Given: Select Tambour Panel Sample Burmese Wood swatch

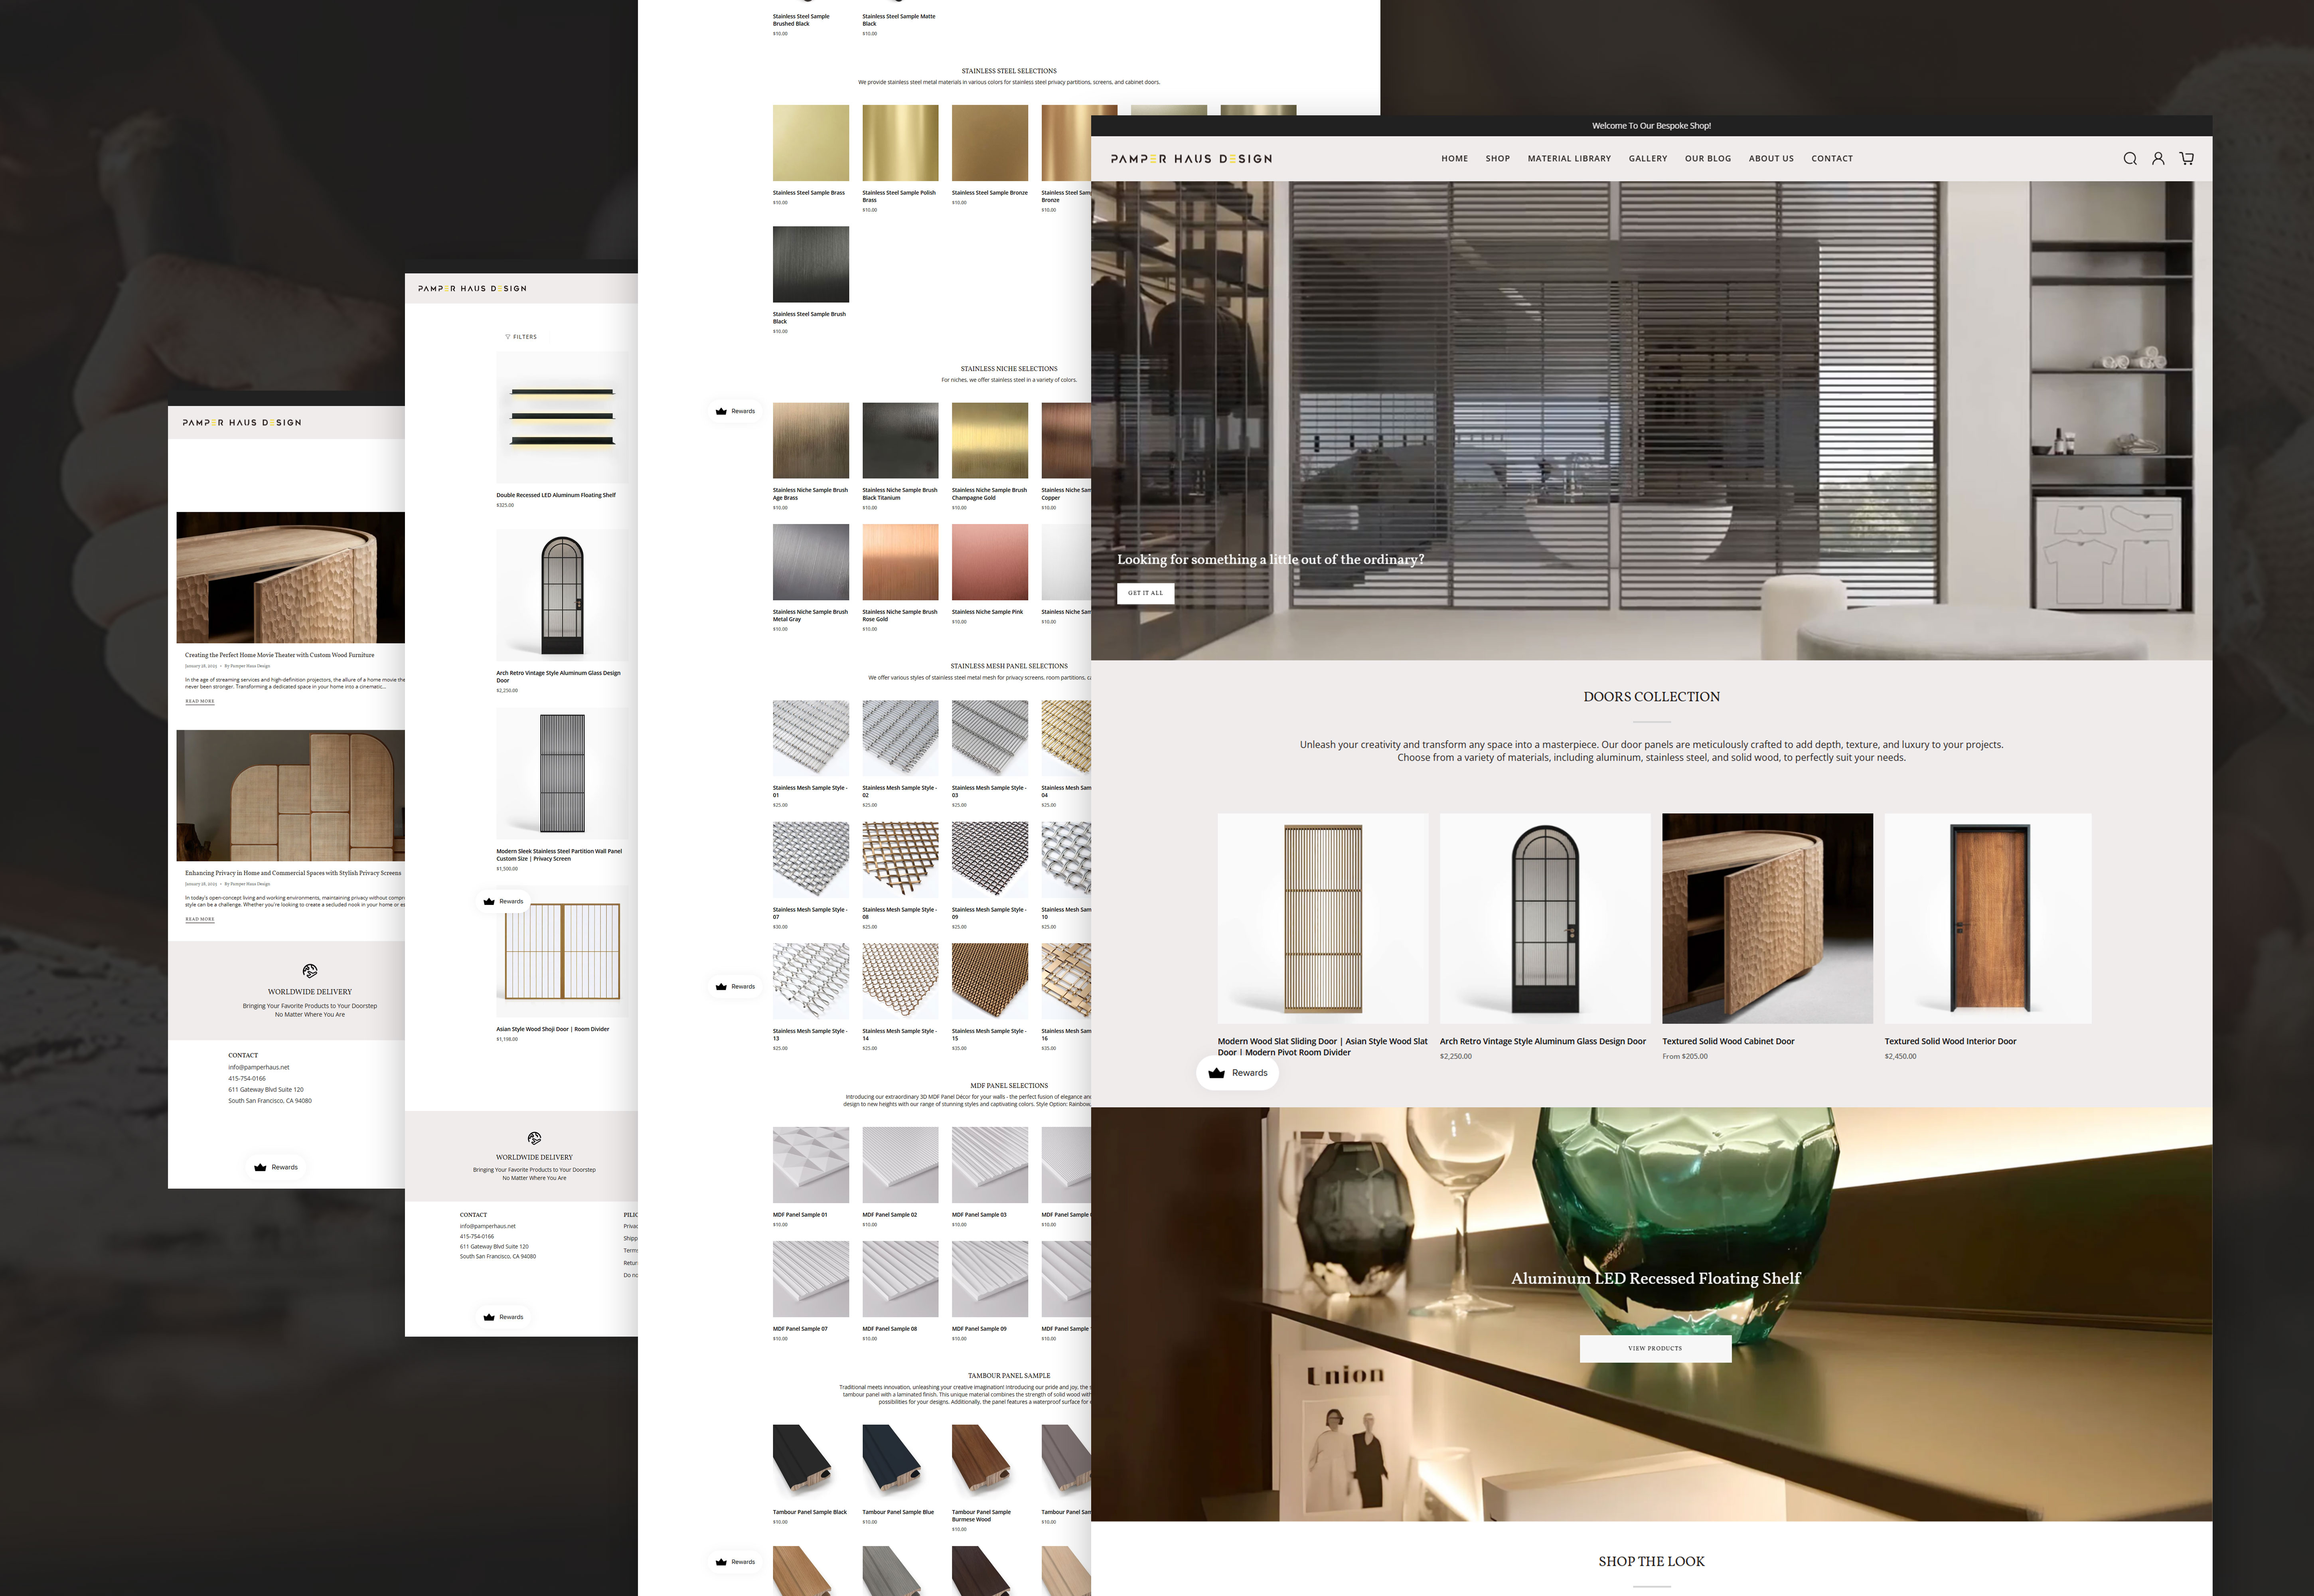Looking at the screenshot, I should click(x=990, y=1462).
